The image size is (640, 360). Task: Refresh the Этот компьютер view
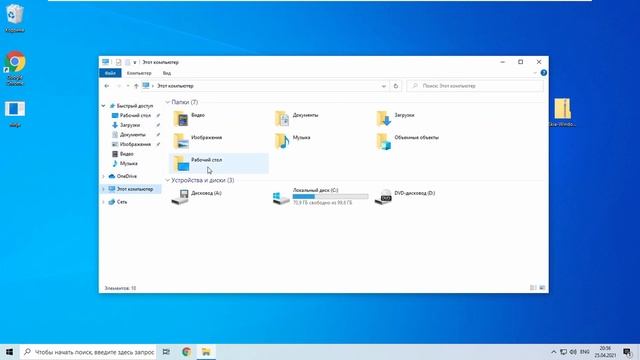pos(396,86)
